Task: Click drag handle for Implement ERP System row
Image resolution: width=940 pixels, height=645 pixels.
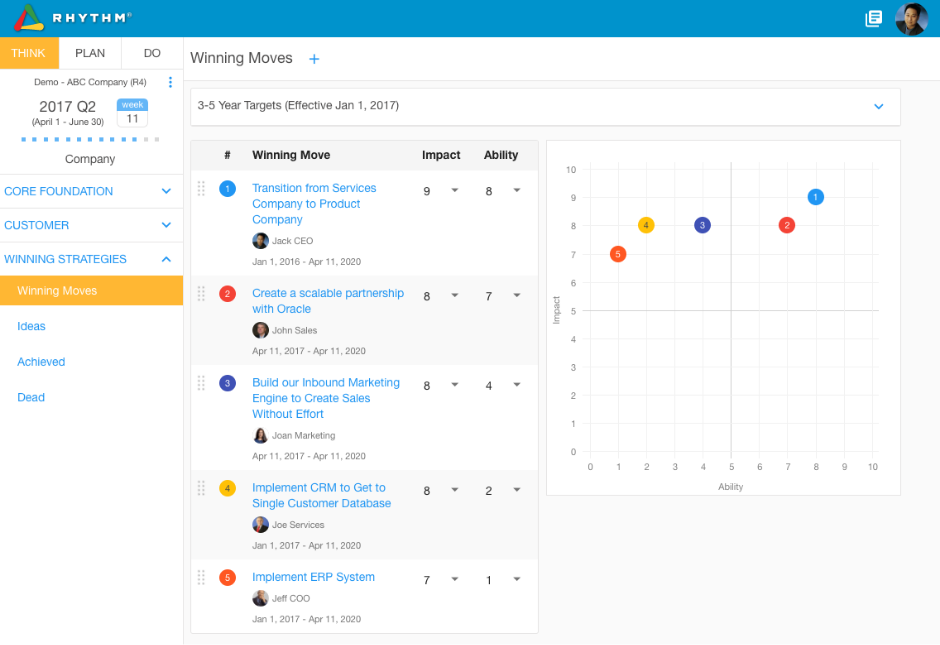Action: coord(201,578)
